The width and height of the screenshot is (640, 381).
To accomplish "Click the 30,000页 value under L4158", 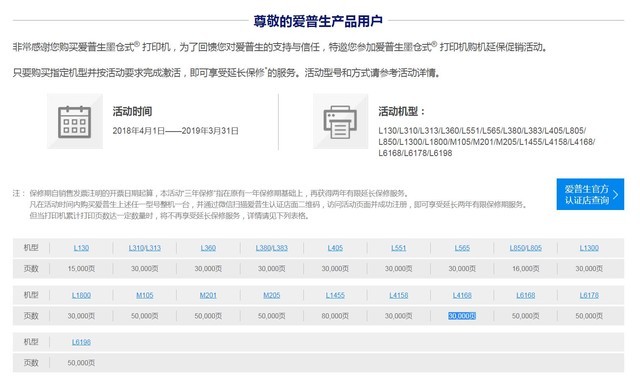I will point(398,316).
